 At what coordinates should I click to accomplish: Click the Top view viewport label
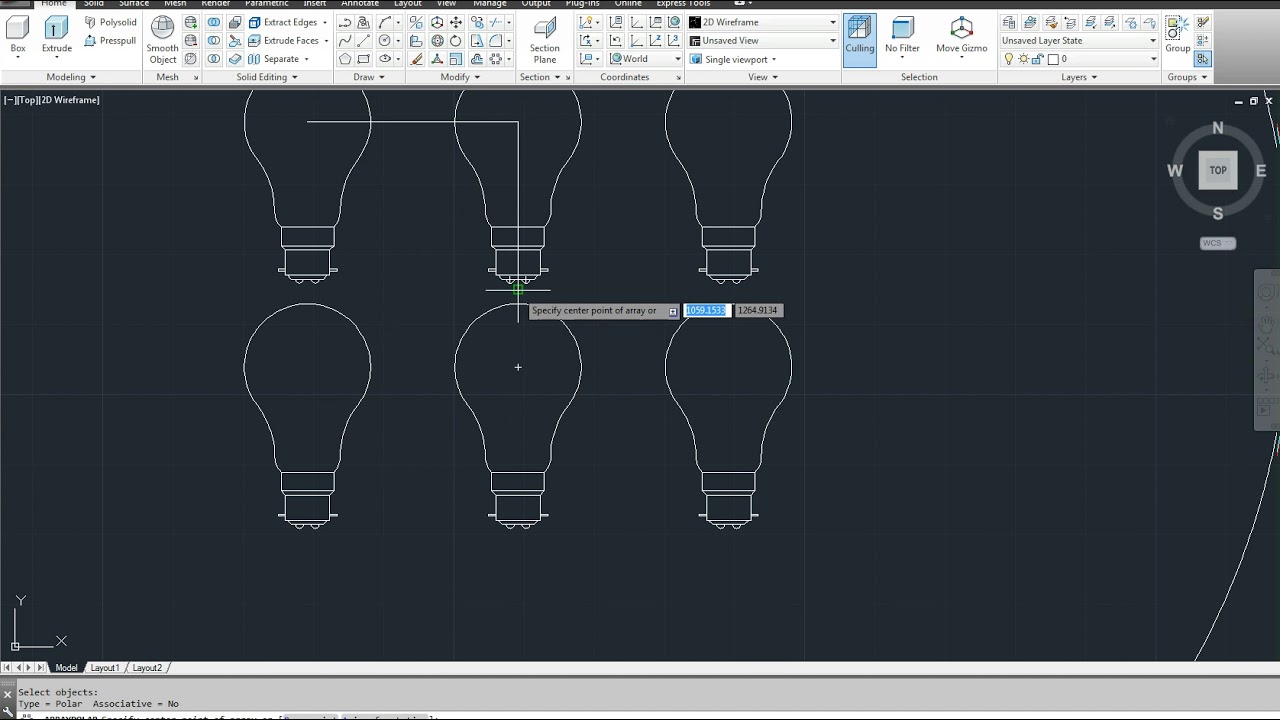[x=27, y=100]
